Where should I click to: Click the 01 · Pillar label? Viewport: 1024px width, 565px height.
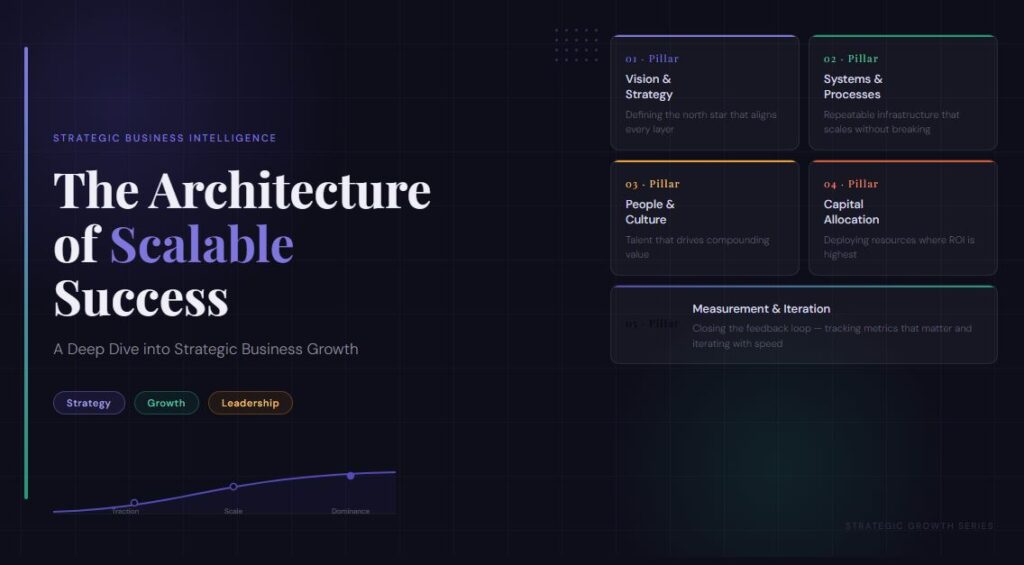click(x=652, y=59)
